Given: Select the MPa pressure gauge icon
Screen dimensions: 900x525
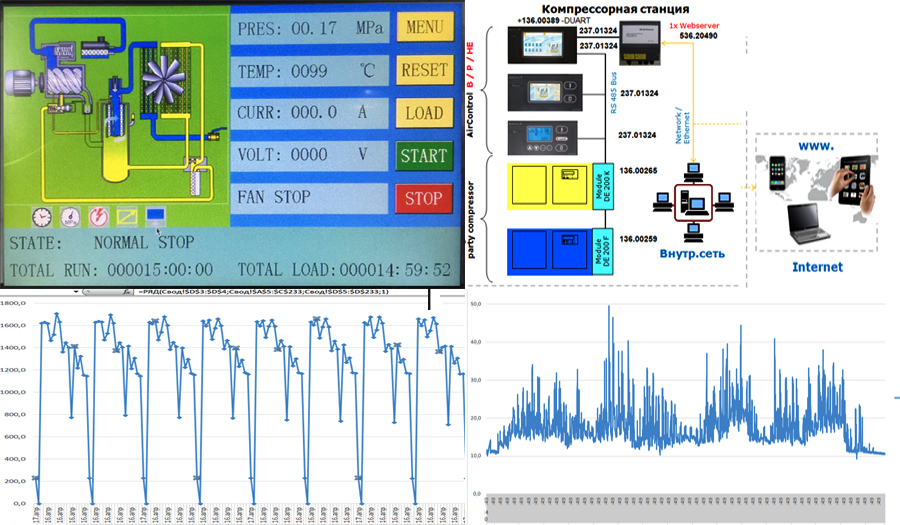Looking at the screenshot, I should coord(72,216).
